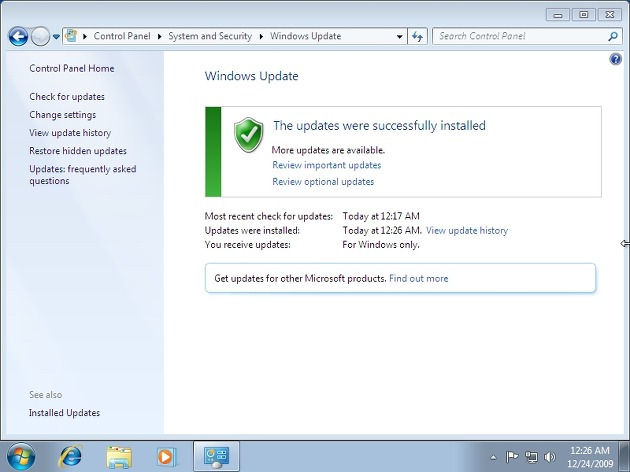Expand the arrow after Control Panel breadcrumb
630x472 pixels.
coord(160,37)
